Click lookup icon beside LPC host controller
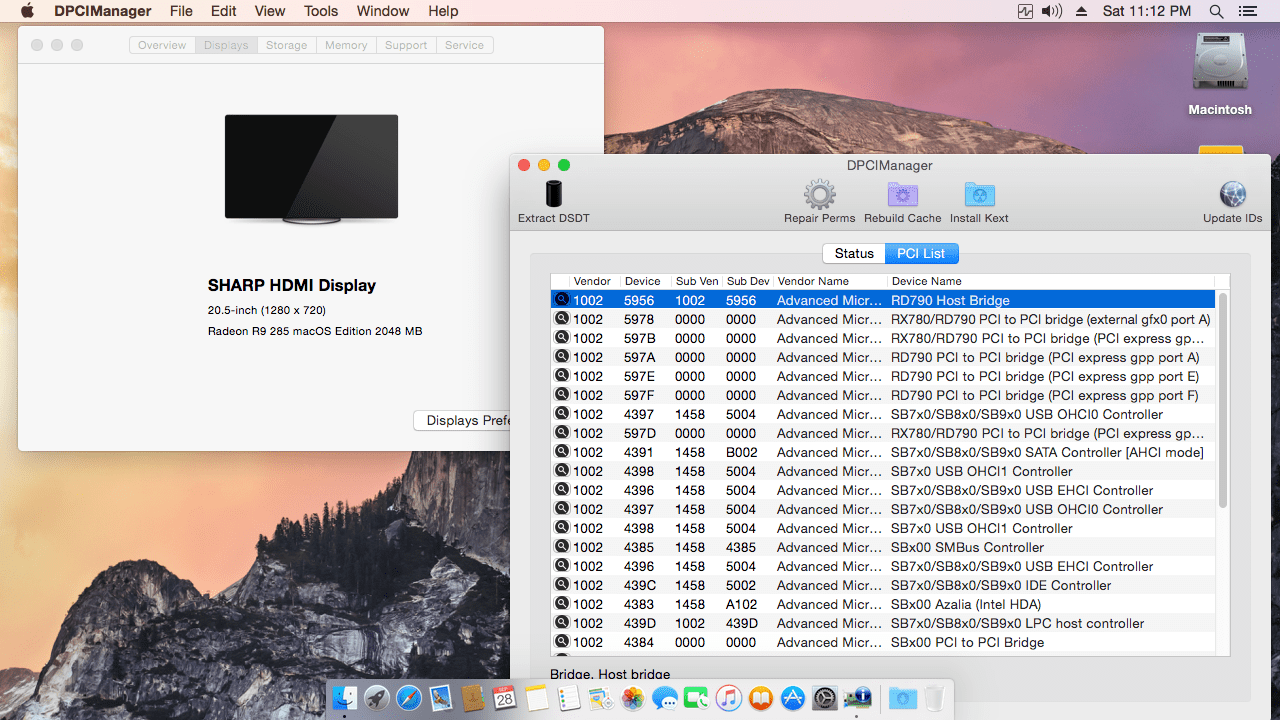Image resolution: width=1280 pixels, height=720 pixels. [562, 623]
